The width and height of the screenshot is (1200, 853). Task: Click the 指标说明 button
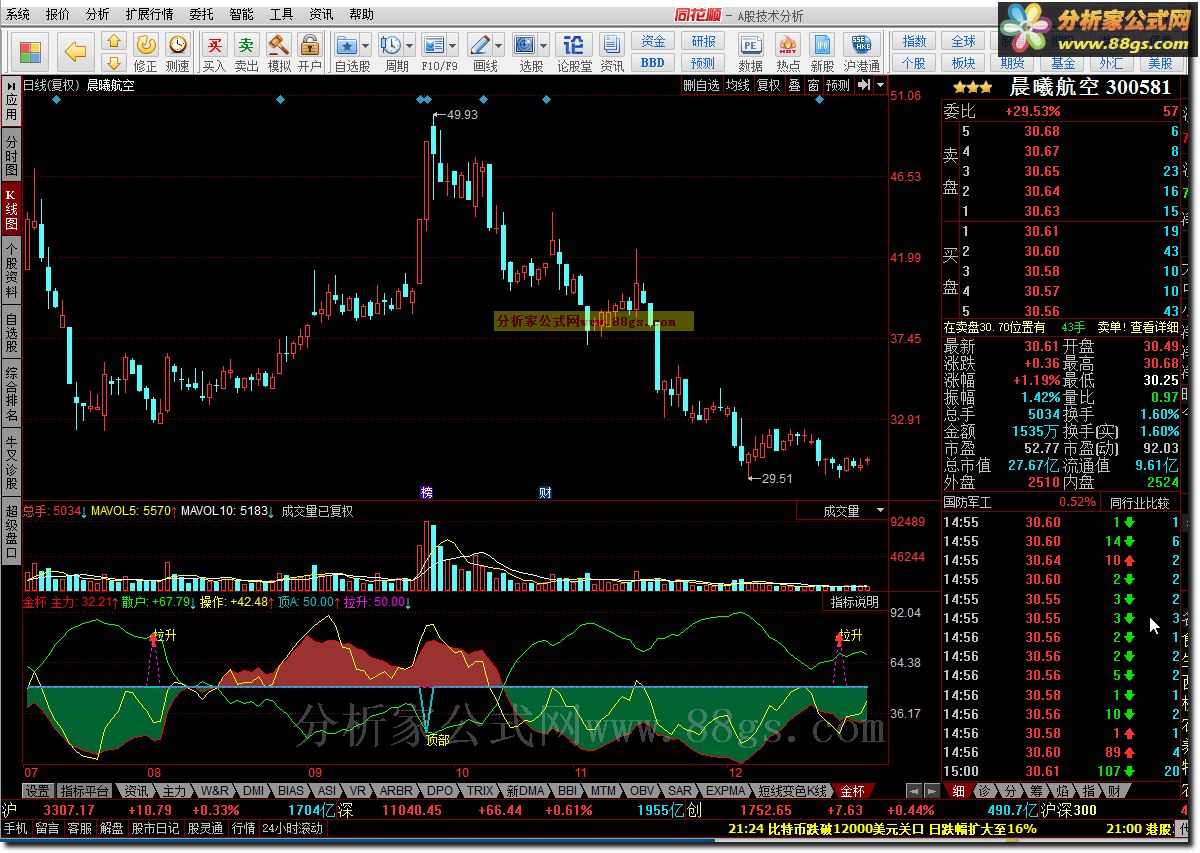click(854, 602)
